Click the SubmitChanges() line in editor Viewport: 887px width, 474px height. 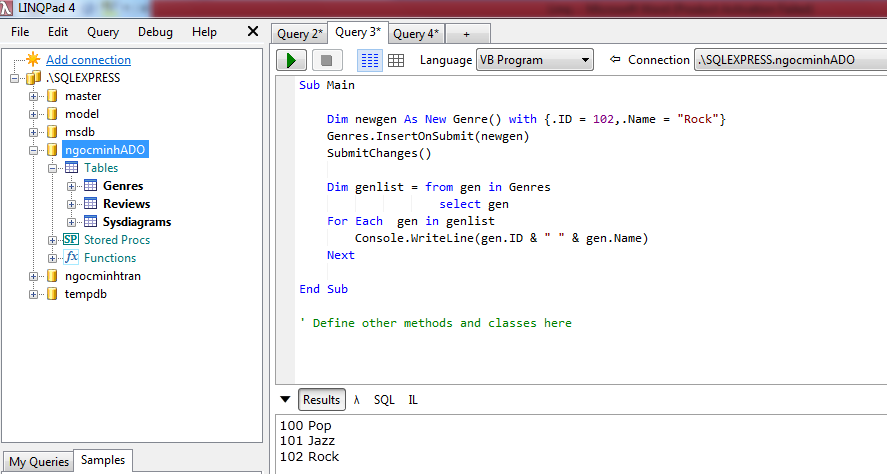tap(379, 153)
